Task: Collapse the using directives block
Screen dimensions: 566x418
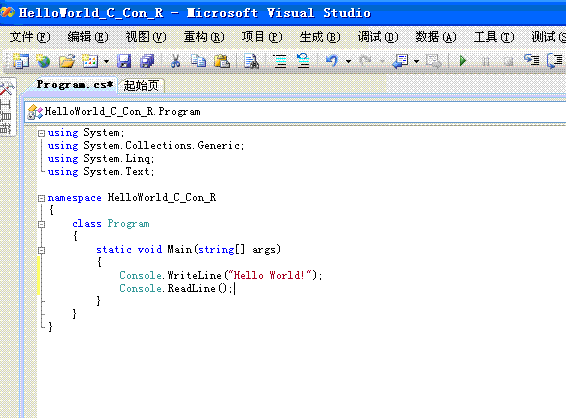Action: click(42, 133)
